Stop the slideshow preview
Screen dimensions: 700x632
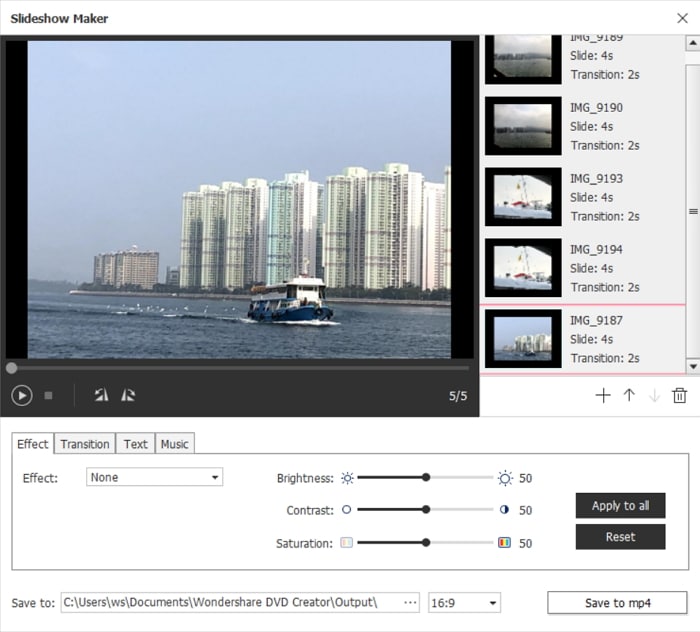(48, 395)
